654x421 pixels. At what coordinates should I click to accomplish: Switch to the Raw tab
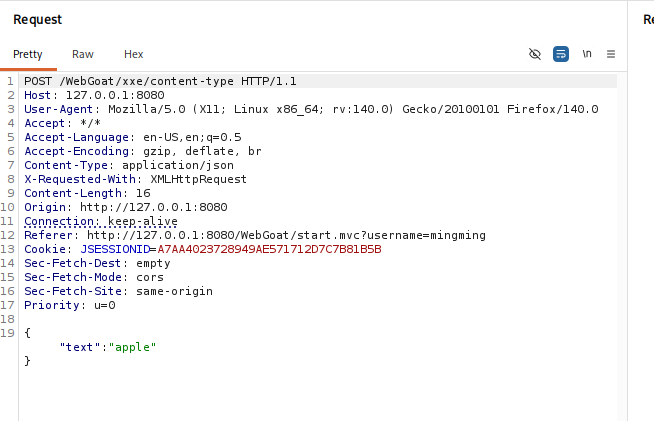click(83, 54)
